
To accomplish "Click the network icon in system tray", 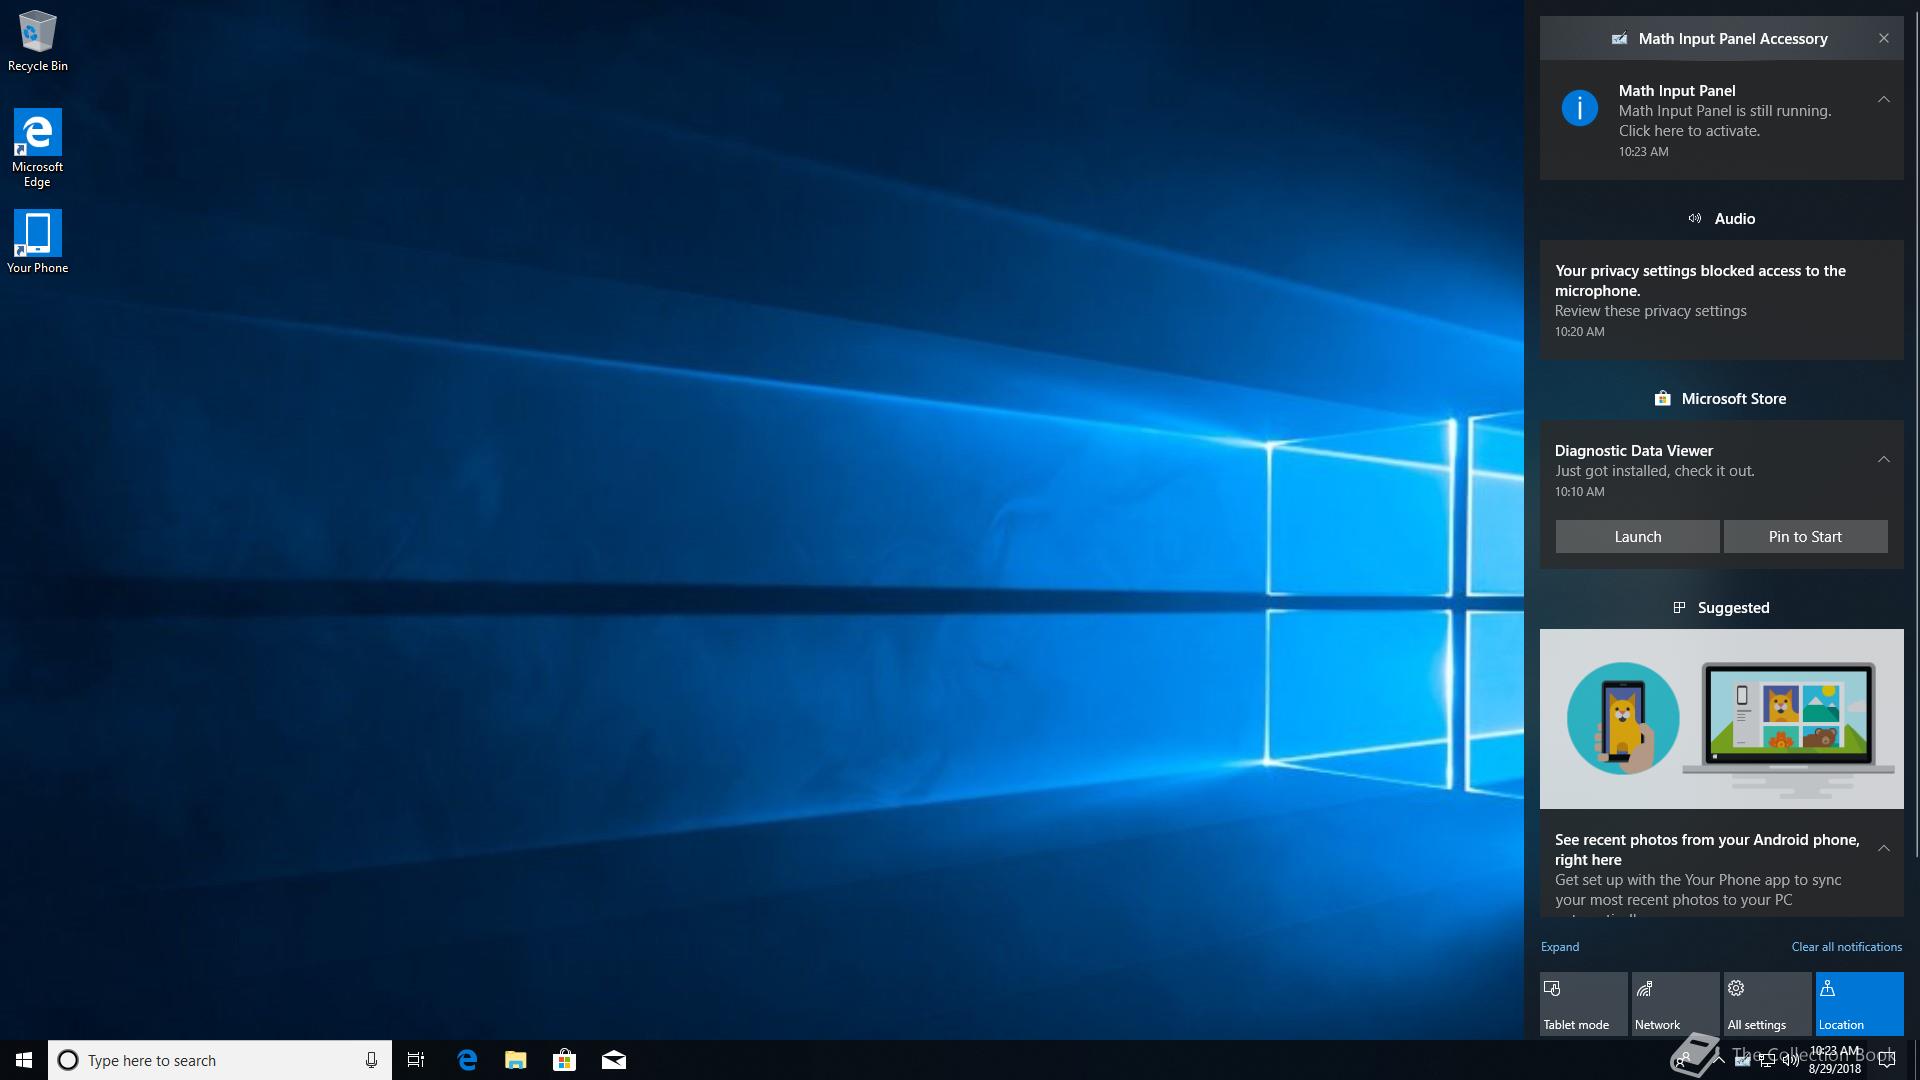I will (x=1767, y=1060).
